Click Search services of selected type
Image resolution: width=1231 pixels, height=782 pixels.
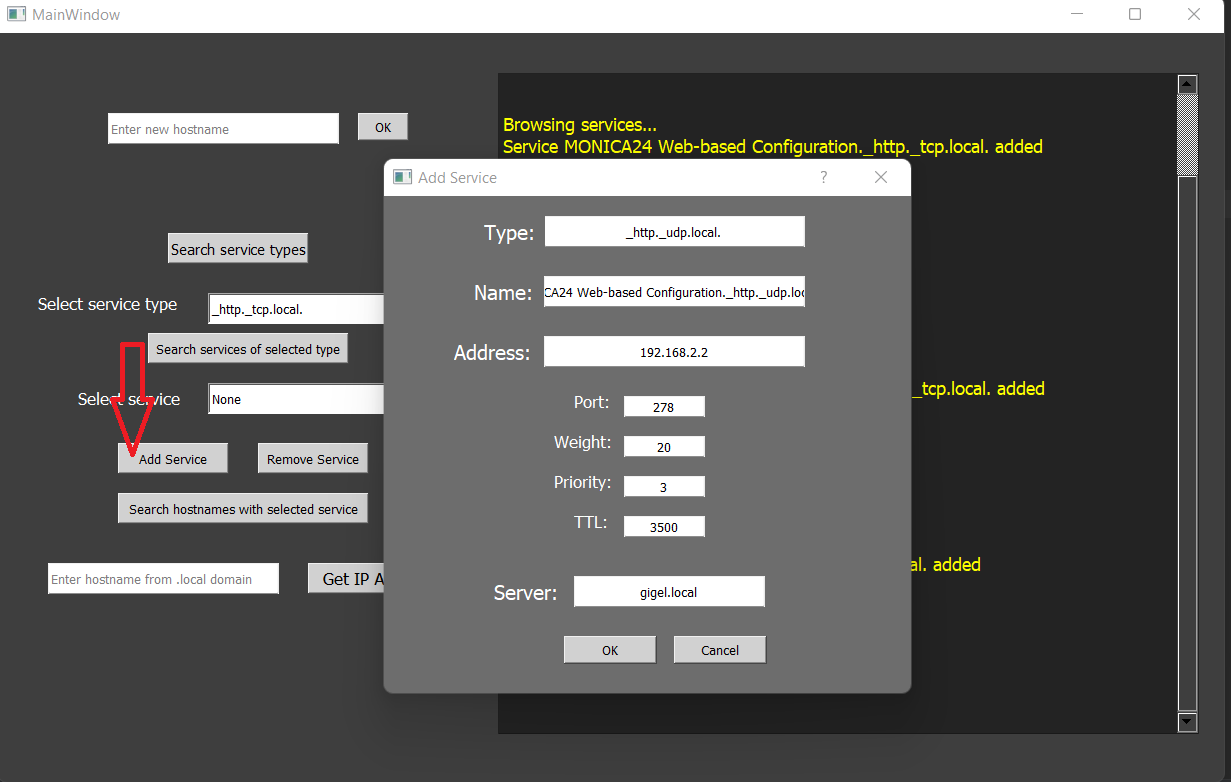coord(248,349)
